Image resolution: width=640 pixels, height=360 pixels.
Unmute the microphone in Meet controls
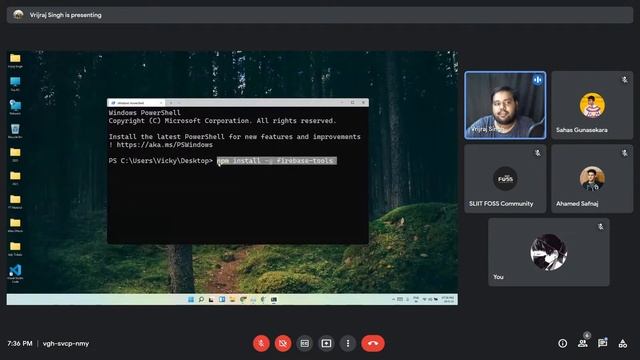point(261,343)
